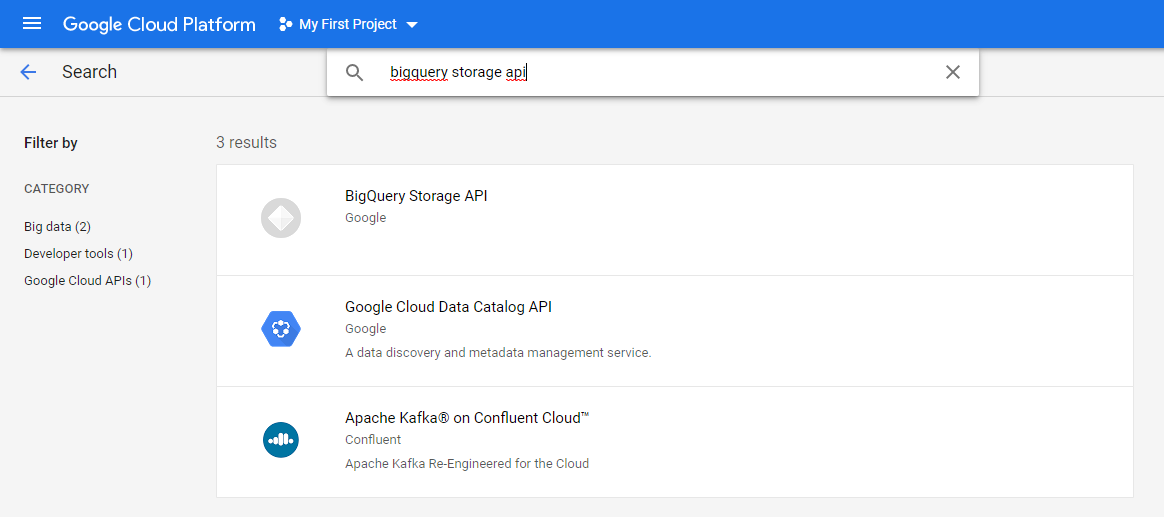Filter by Developer tools category

pos(78,254)
